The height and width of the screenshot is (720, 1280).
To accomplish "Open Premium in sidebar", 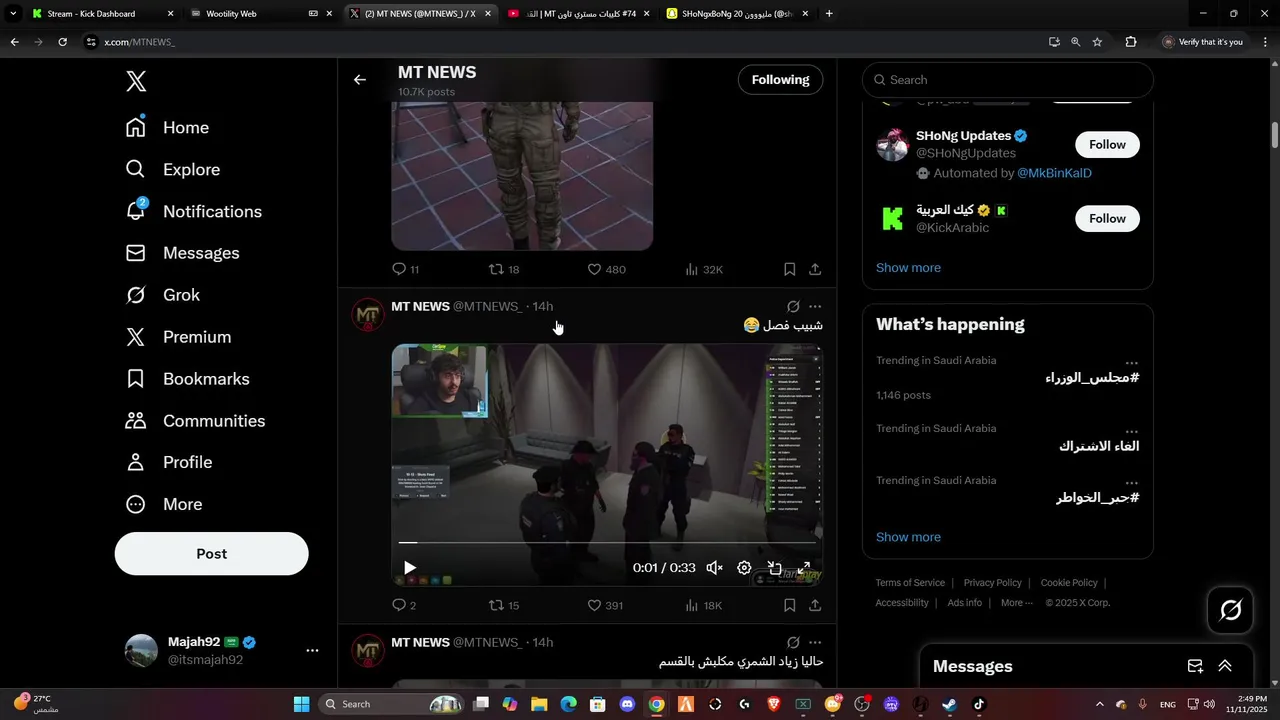I will tap(179, 337).
